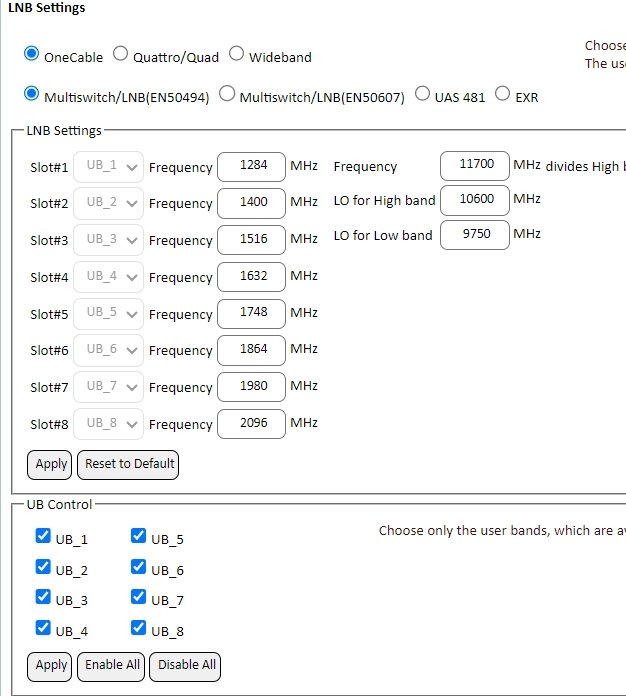Apply the UB Control selection
Screen dimensions: 626x696
[49, 666]
